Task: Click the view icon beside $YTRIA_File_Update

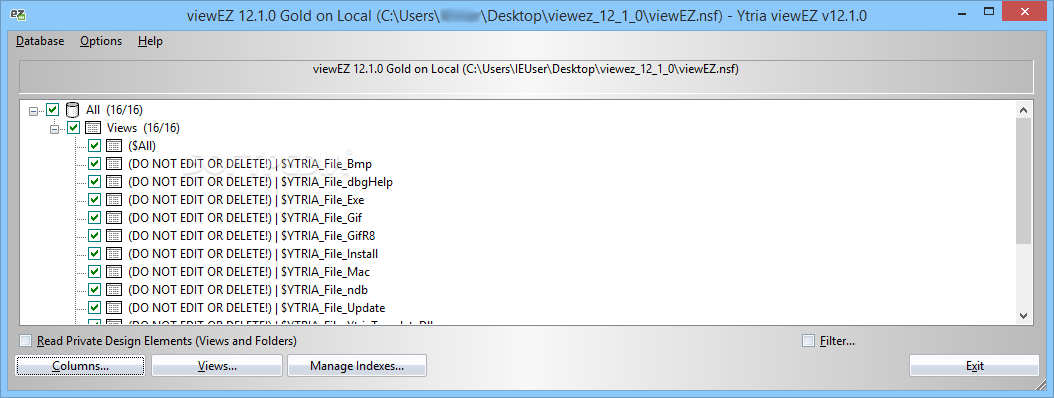Action: 114,308
